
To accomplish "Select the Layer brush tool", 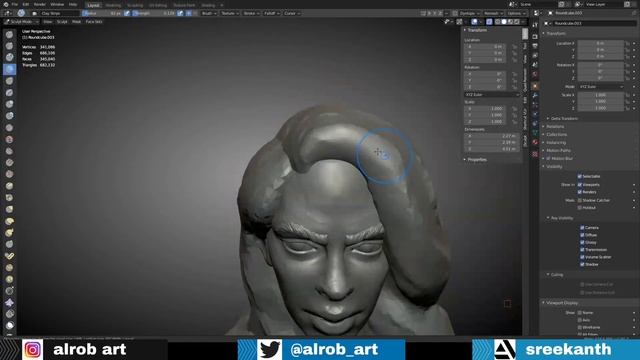I will coord(9,93).
